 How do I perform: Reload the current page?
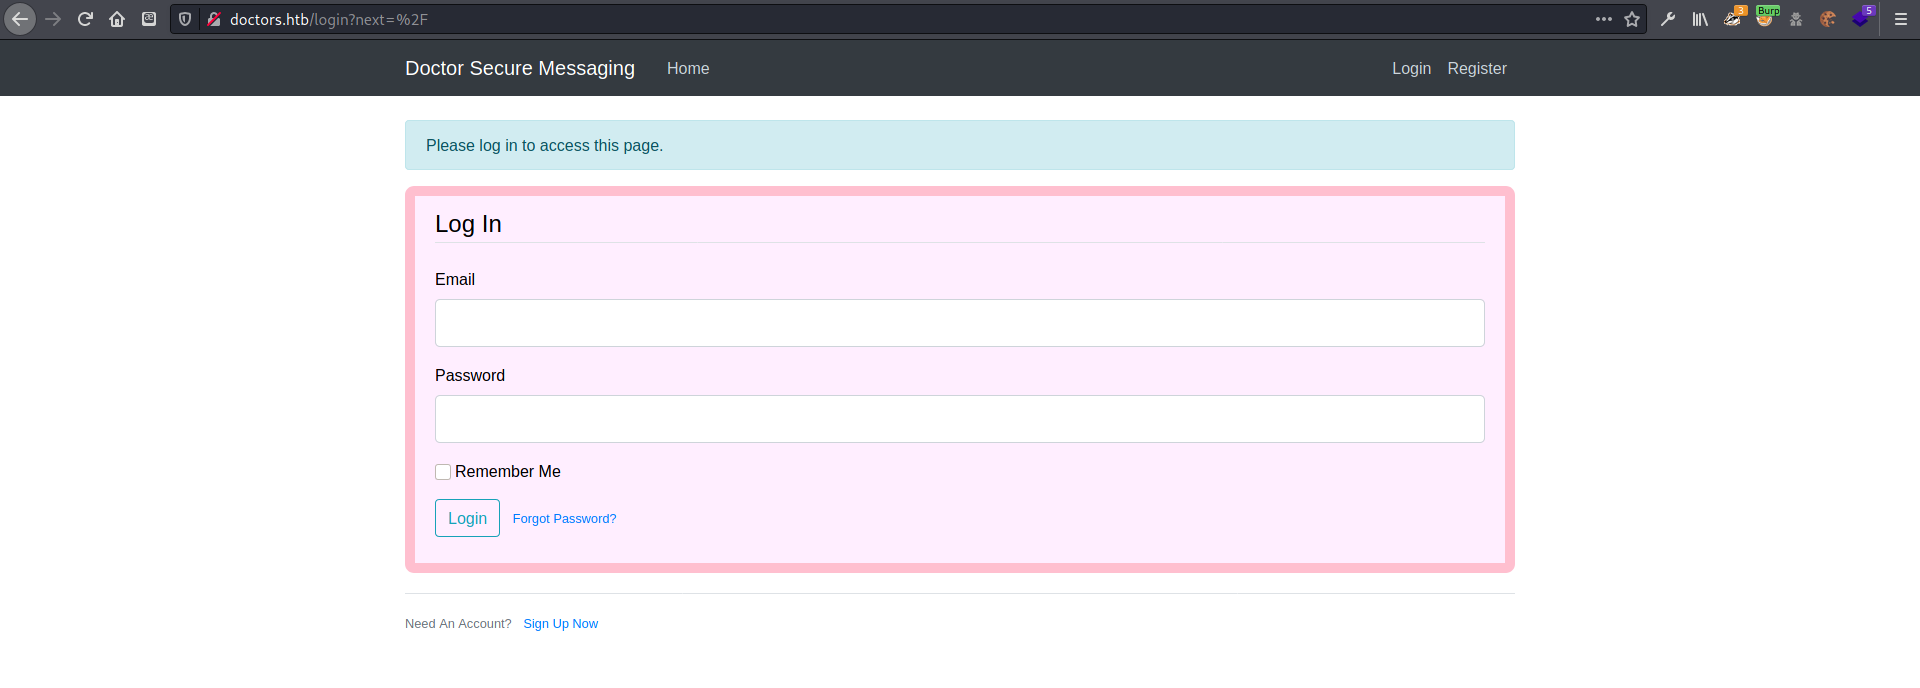[85, 19]
